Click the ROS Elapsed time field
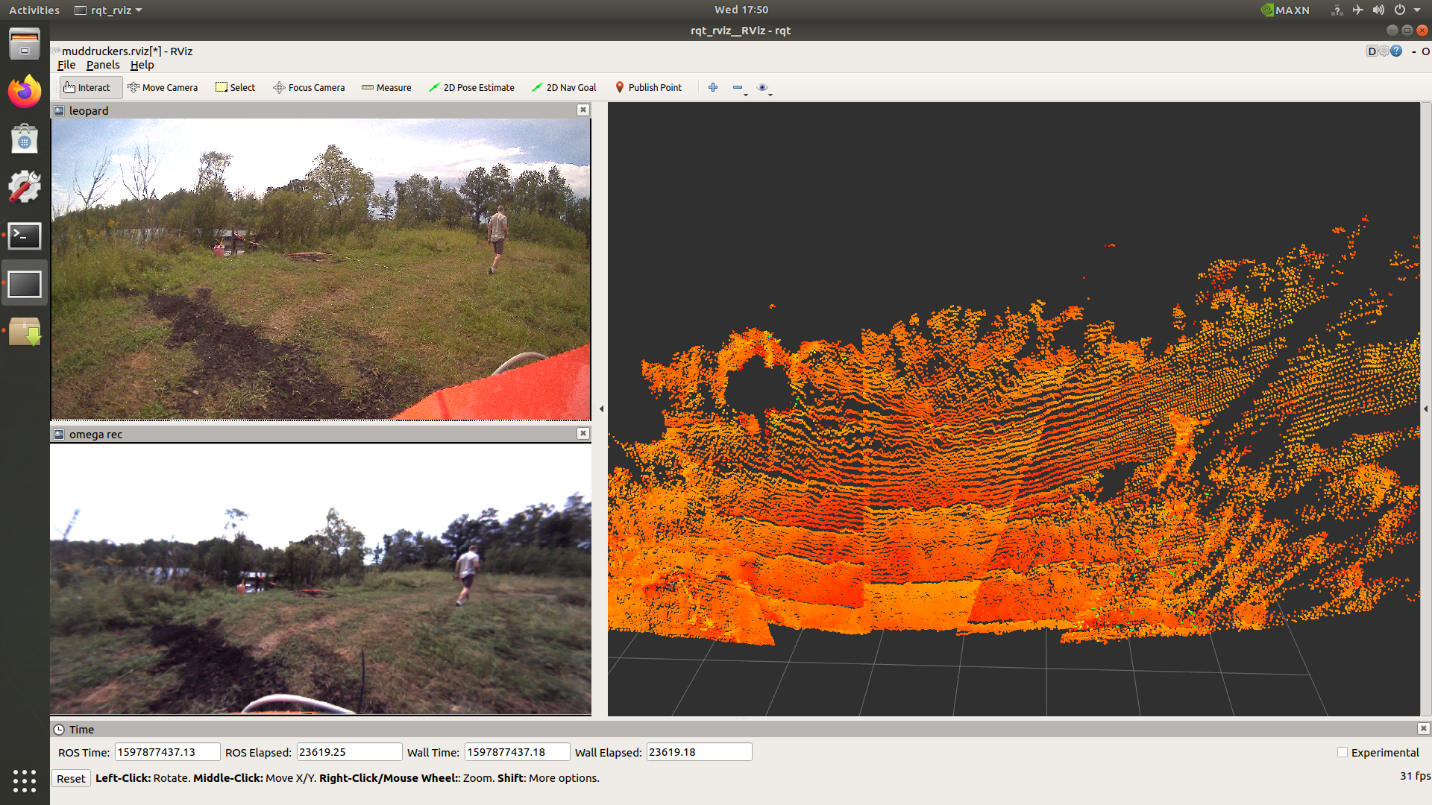This screenshot has height=805, width=1432. (x=349, y=751)
